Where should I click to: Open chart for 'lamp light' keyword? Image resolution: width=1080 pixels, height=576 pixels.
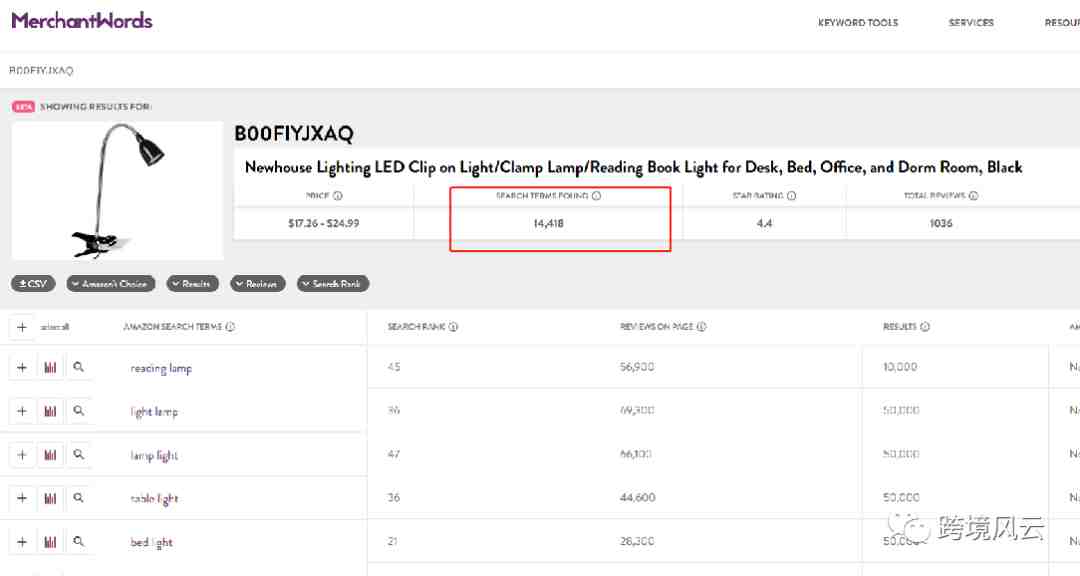click(x=50, y=455)
